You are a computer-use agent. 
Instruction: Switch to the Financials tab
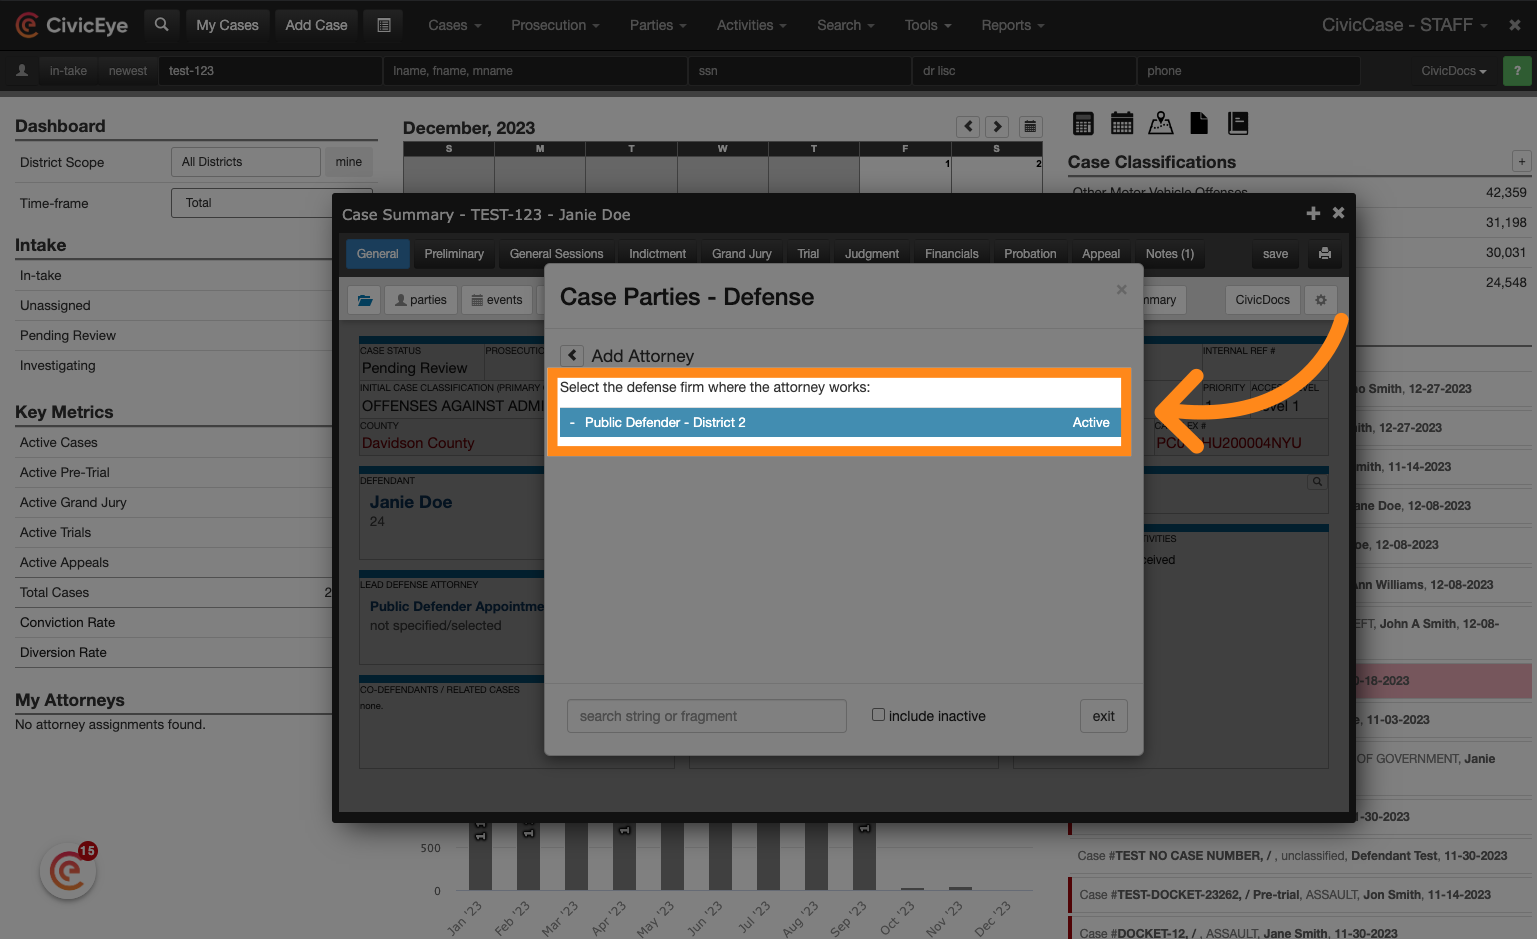[952, 254]
